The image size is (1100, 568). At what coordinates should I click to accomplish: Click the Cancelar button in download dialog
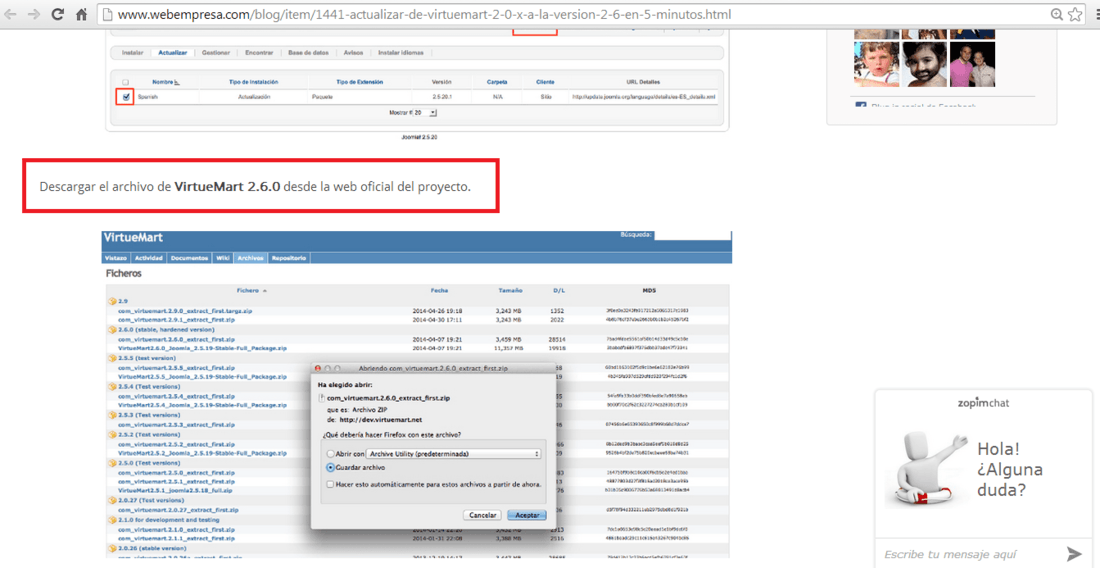click(x=483, y=515)
